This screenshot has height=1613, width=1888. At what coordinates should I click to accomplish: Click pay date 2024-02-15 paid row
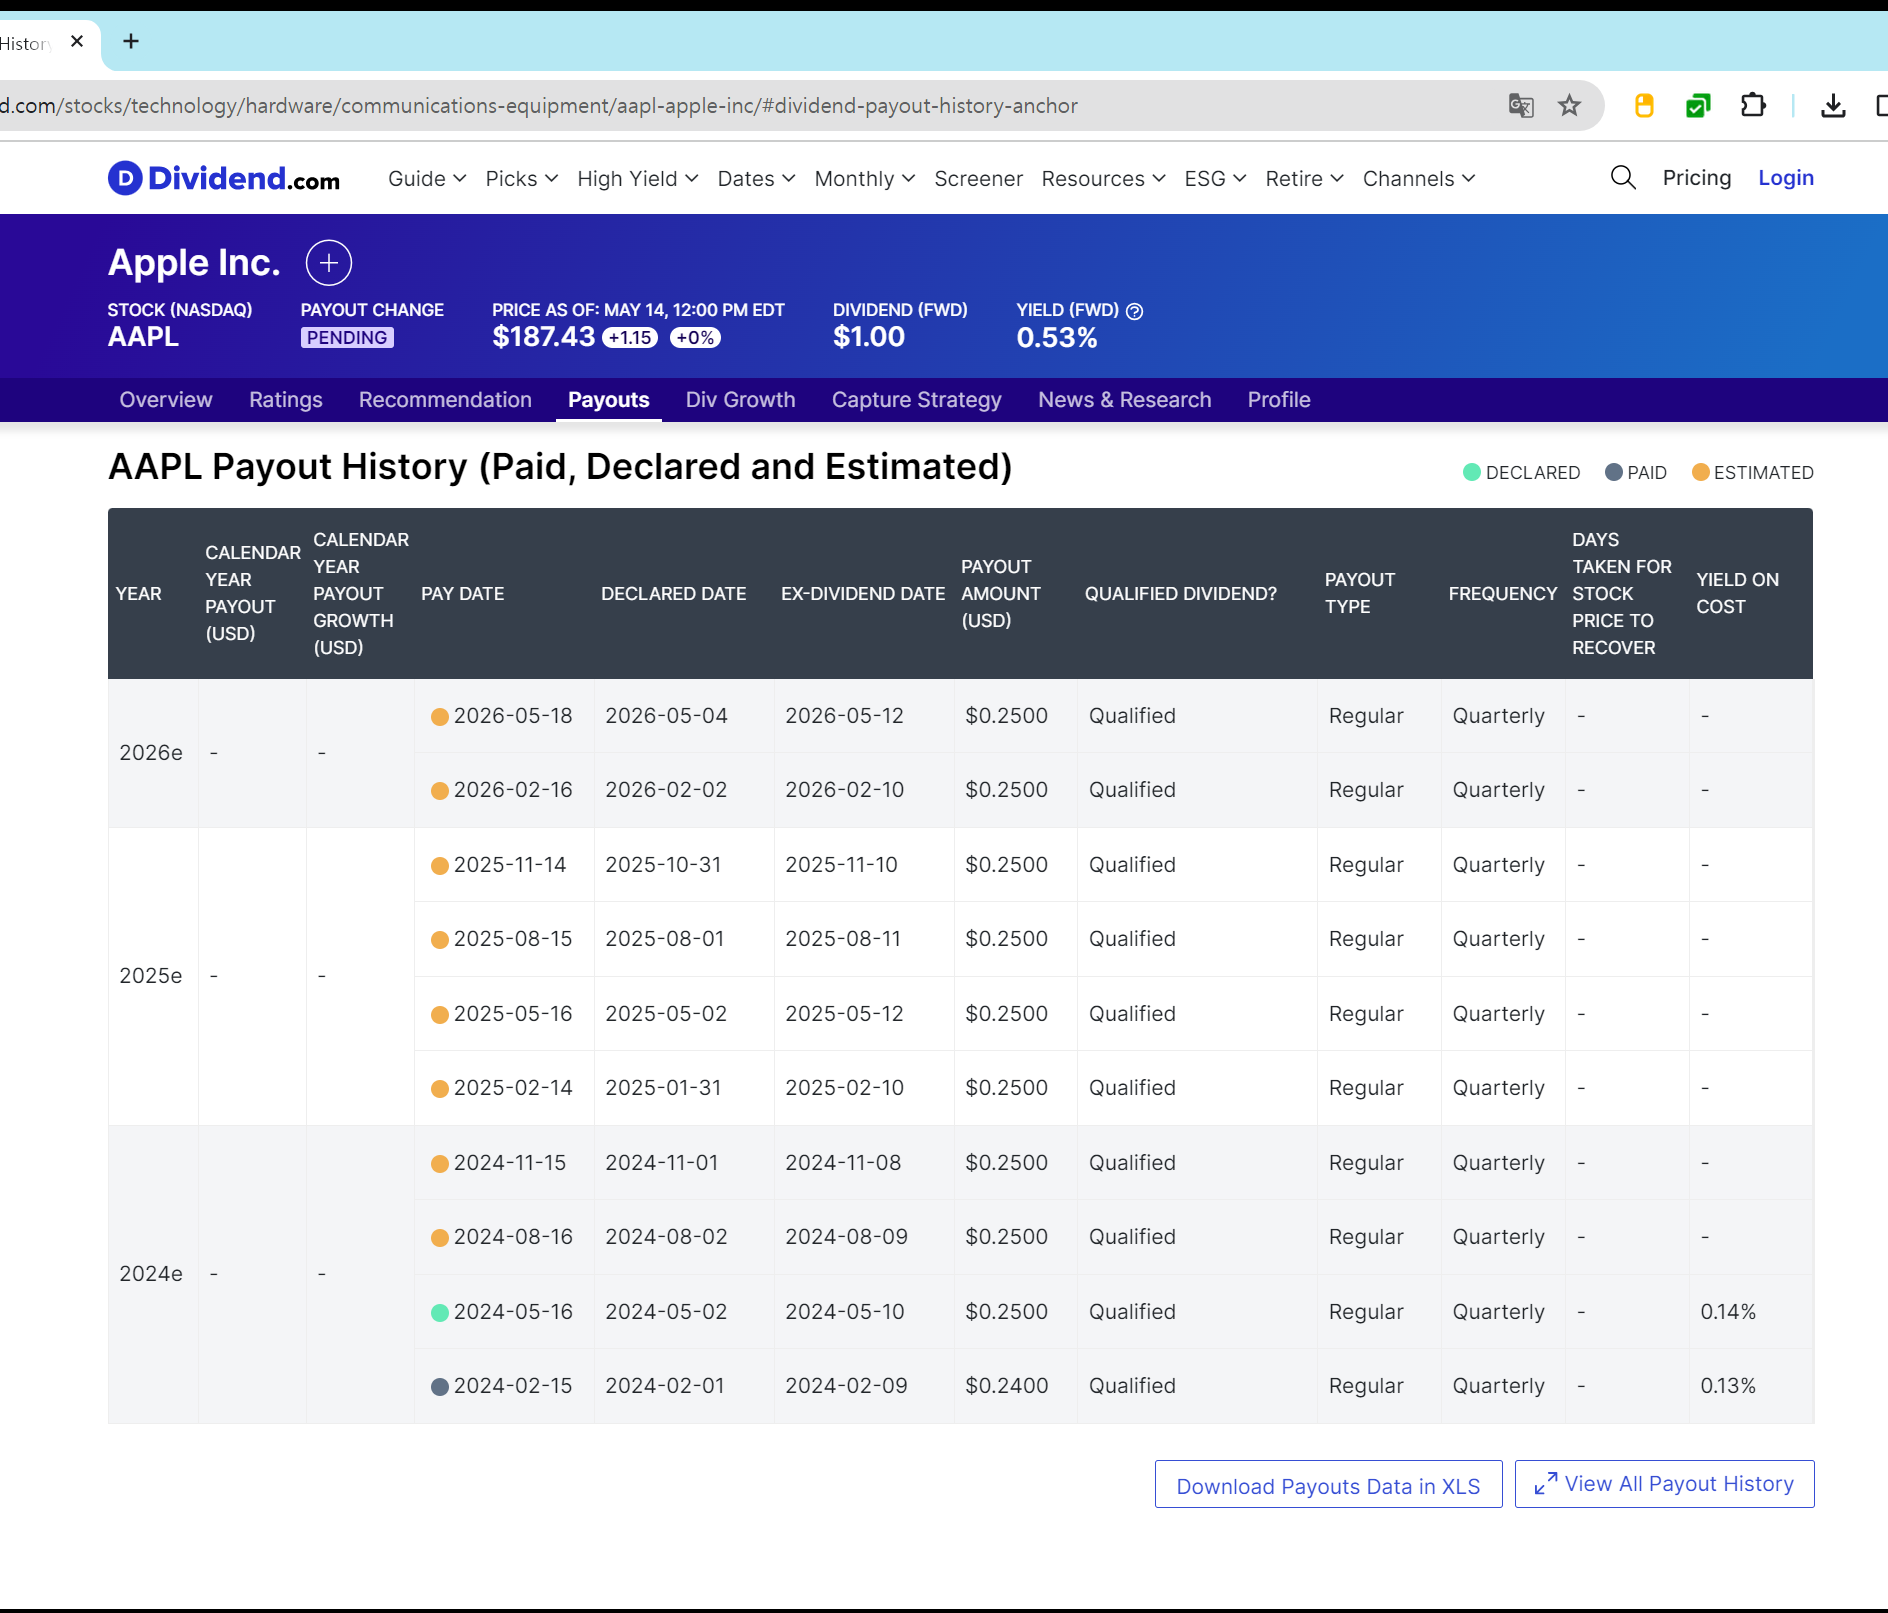point(513,1386)
